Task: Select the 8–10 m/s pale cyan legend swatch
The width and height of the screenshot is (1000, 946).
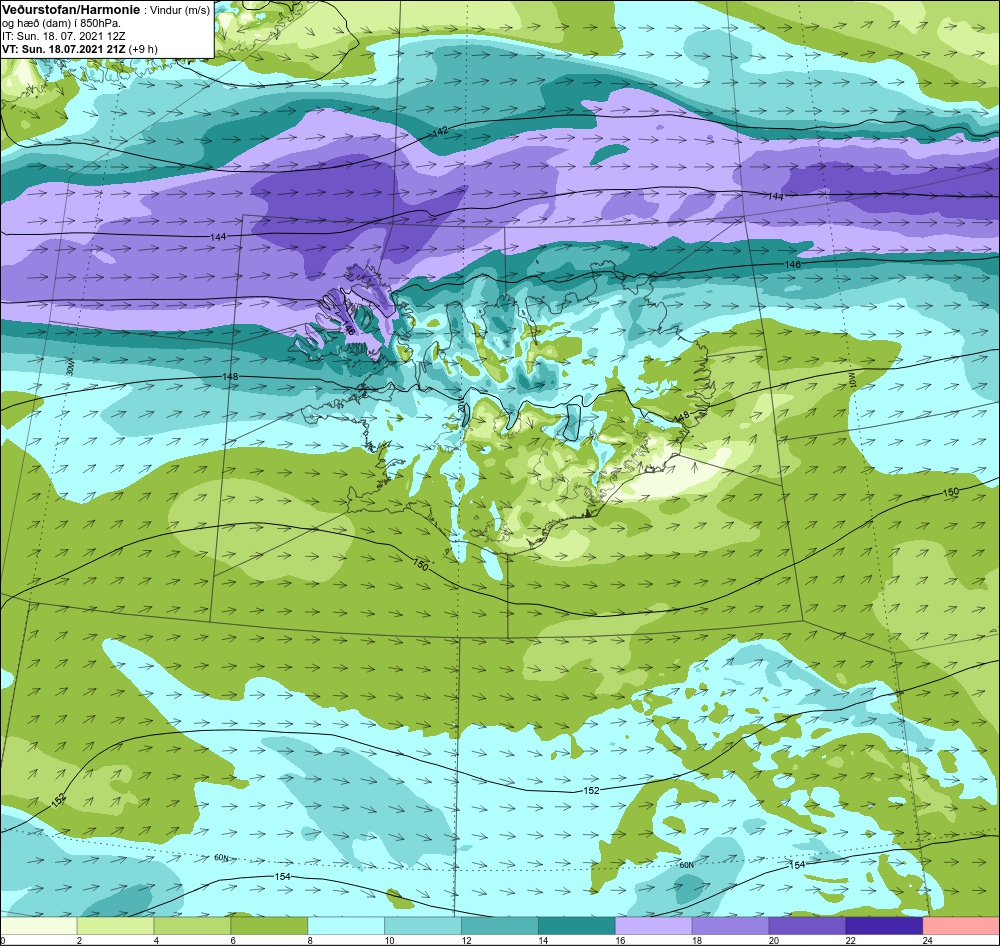Action: point(346,925)
